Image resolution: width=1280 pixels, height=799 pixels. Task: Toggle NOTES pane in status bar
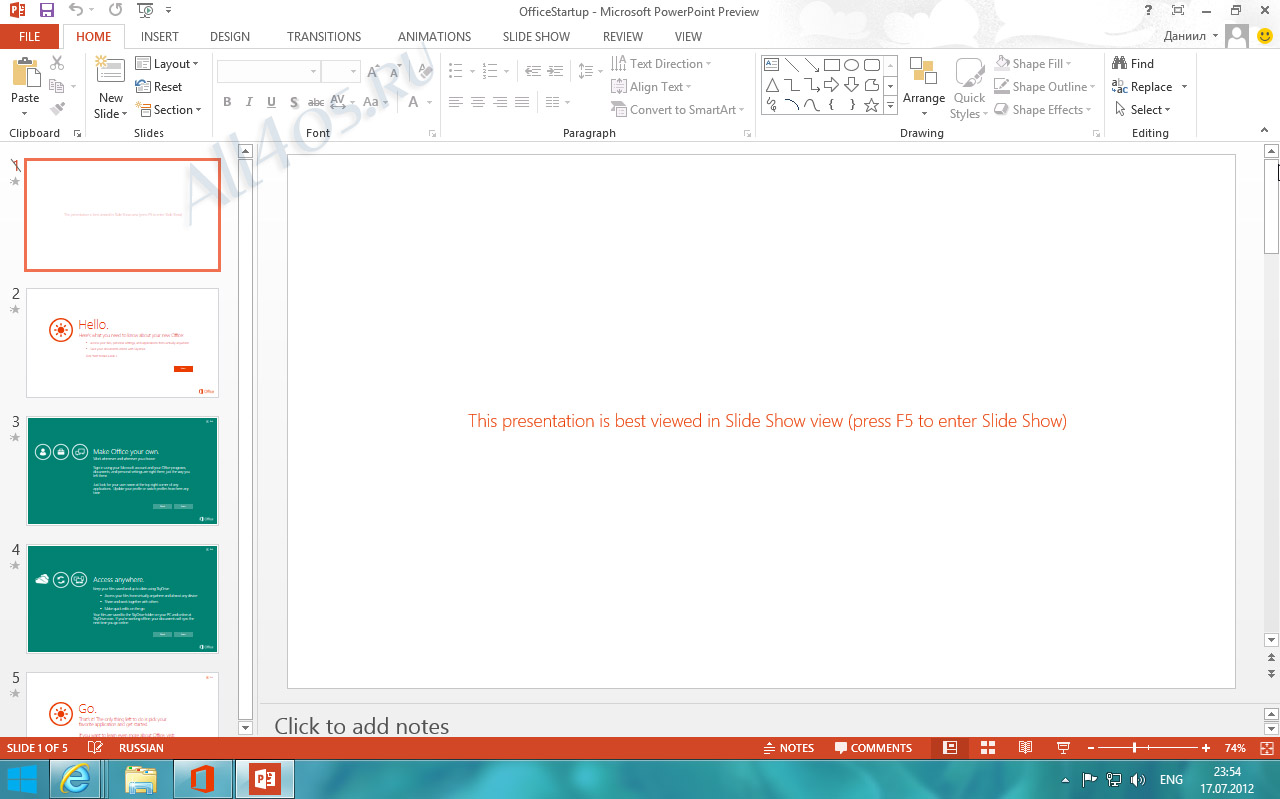point(788,748)
